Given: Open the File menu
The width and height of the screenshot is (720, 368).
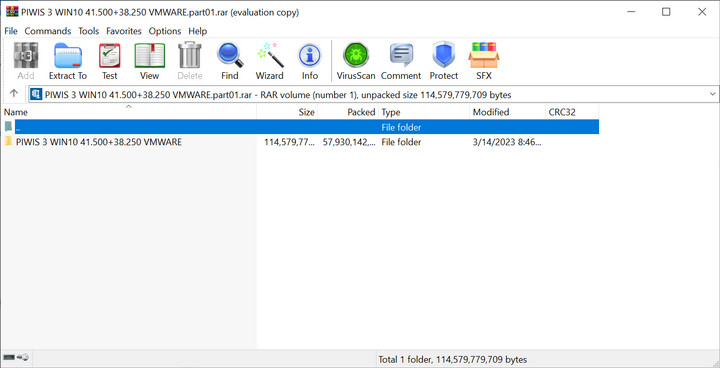Looking at the screenshot, I should (x=11, y=31).
